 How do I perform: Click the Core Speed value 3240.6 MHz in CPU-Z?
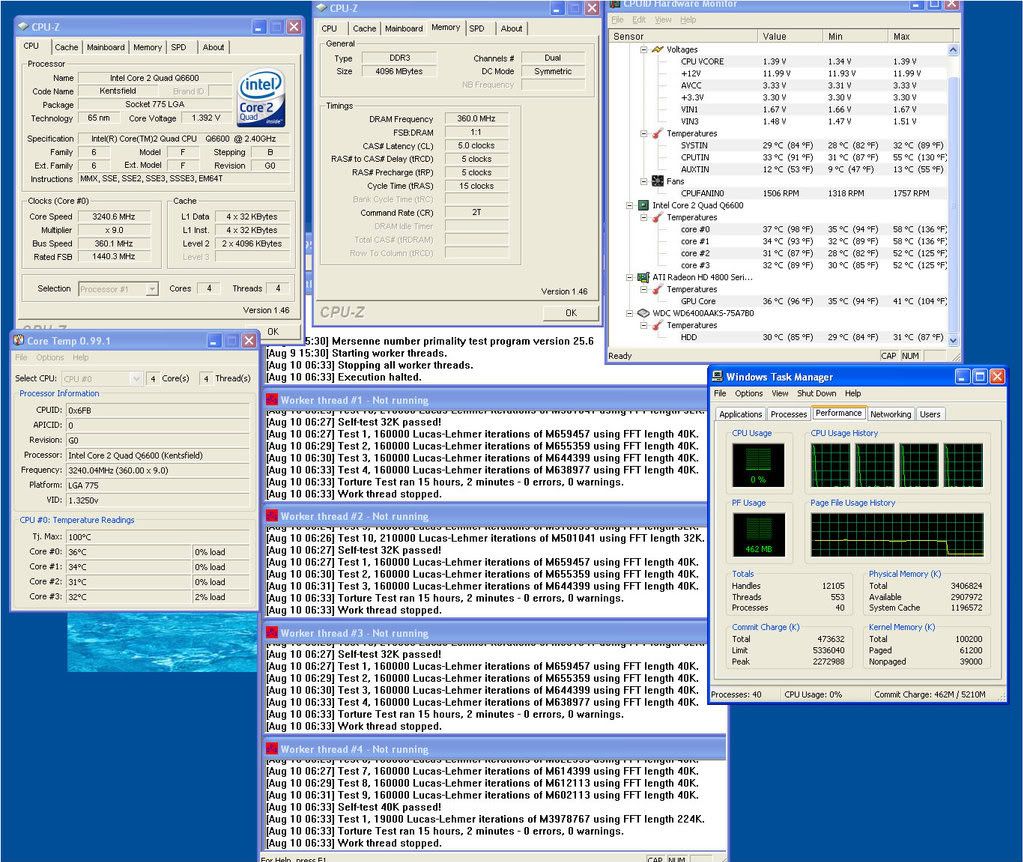point(114,217)
